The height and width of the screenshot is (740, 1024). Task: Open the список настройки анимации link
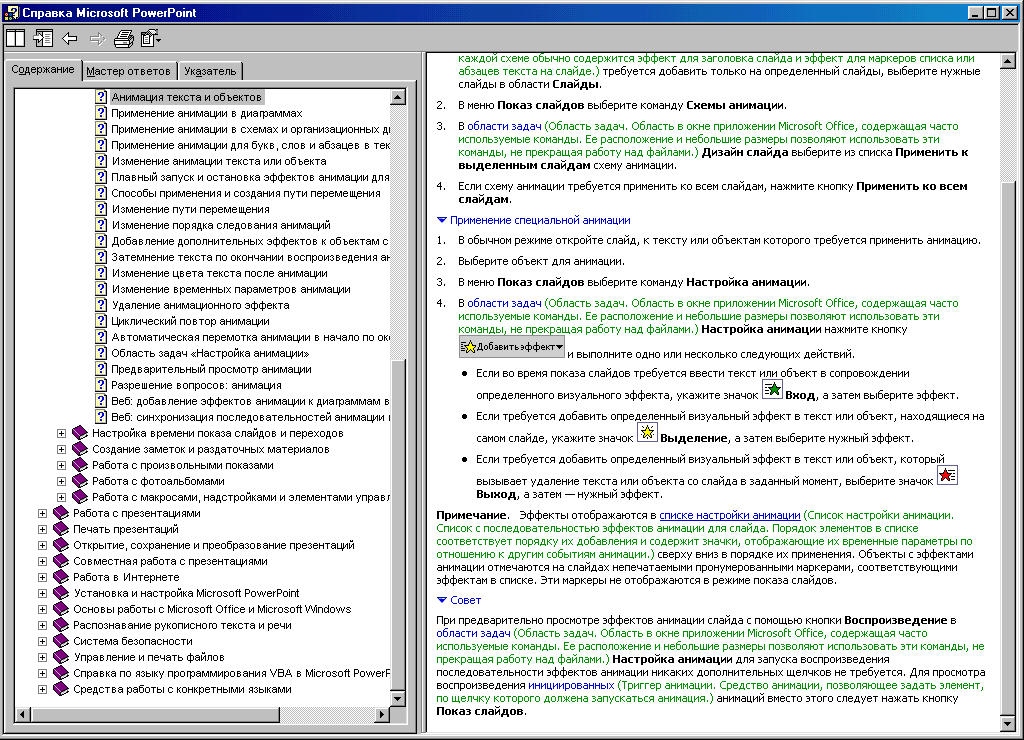729,515
